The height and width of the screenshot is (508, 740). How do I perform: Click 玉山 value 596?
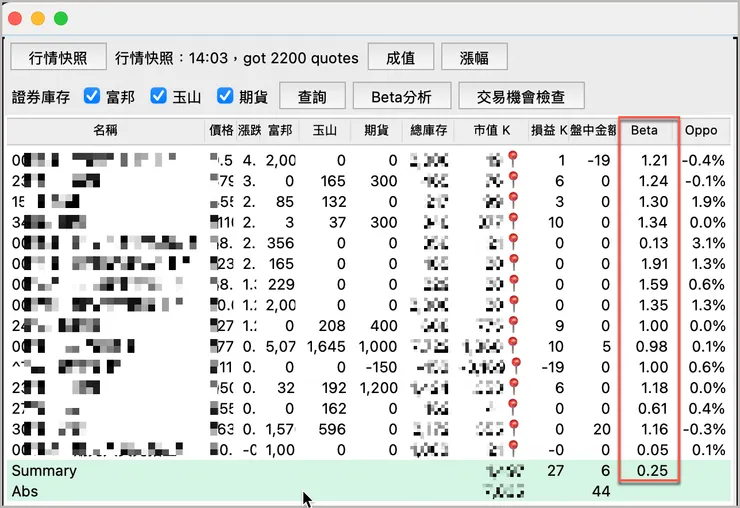[332, 429]
